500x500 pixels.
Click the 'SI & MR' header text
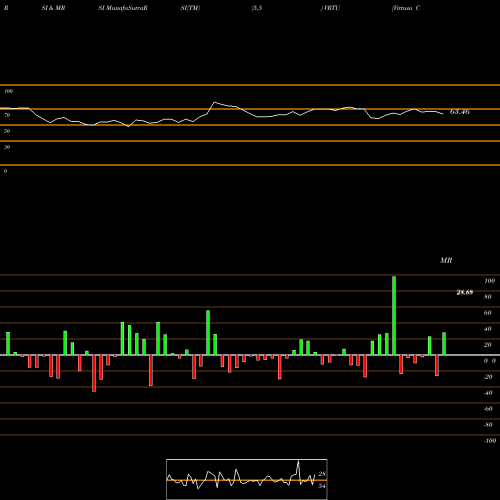[53, 8]
